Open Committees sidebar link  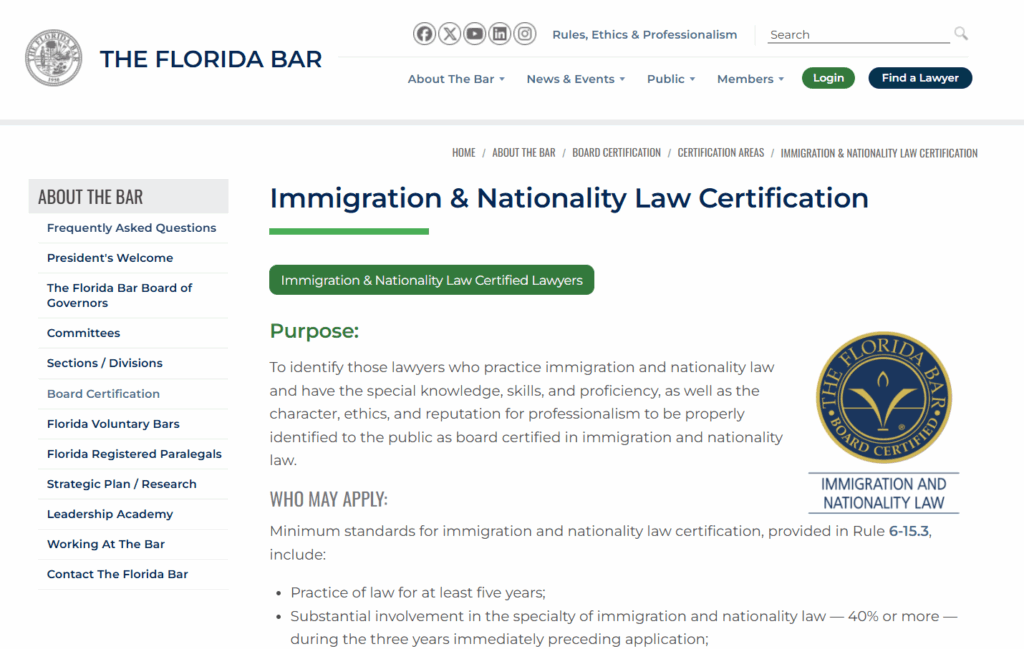click(84, 333)
